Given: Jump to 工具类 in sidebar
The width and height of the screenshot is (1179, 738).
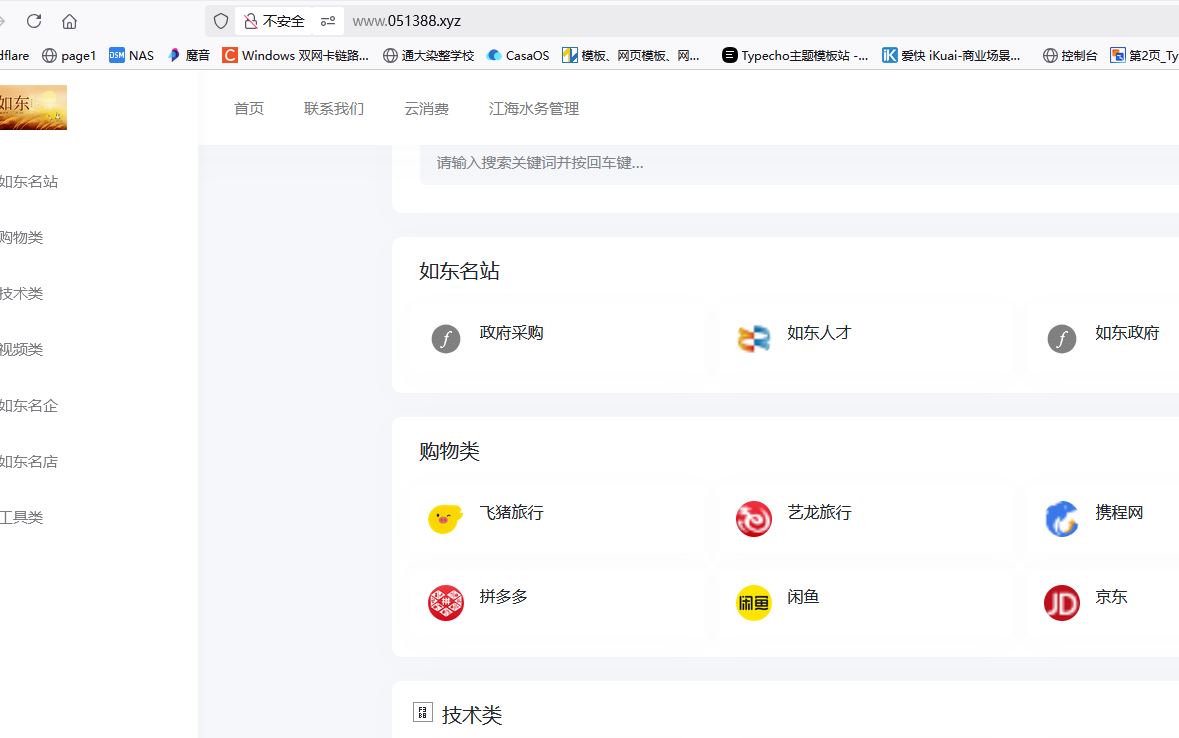Looking at the screenshot, I should (21, 518).
